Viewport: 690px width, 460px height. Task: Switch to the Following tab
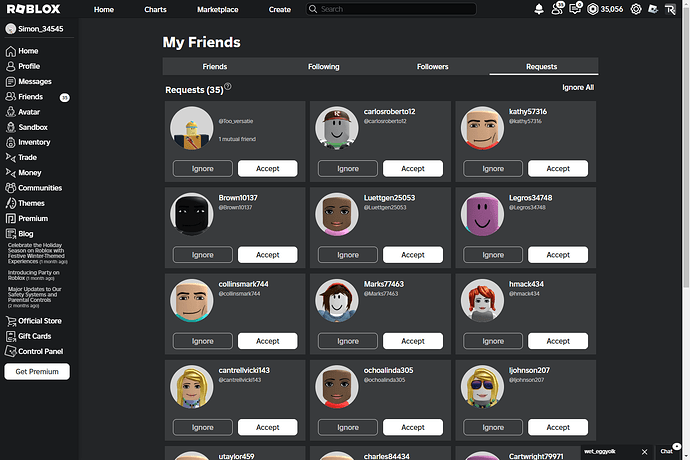[x=323, y=66]
